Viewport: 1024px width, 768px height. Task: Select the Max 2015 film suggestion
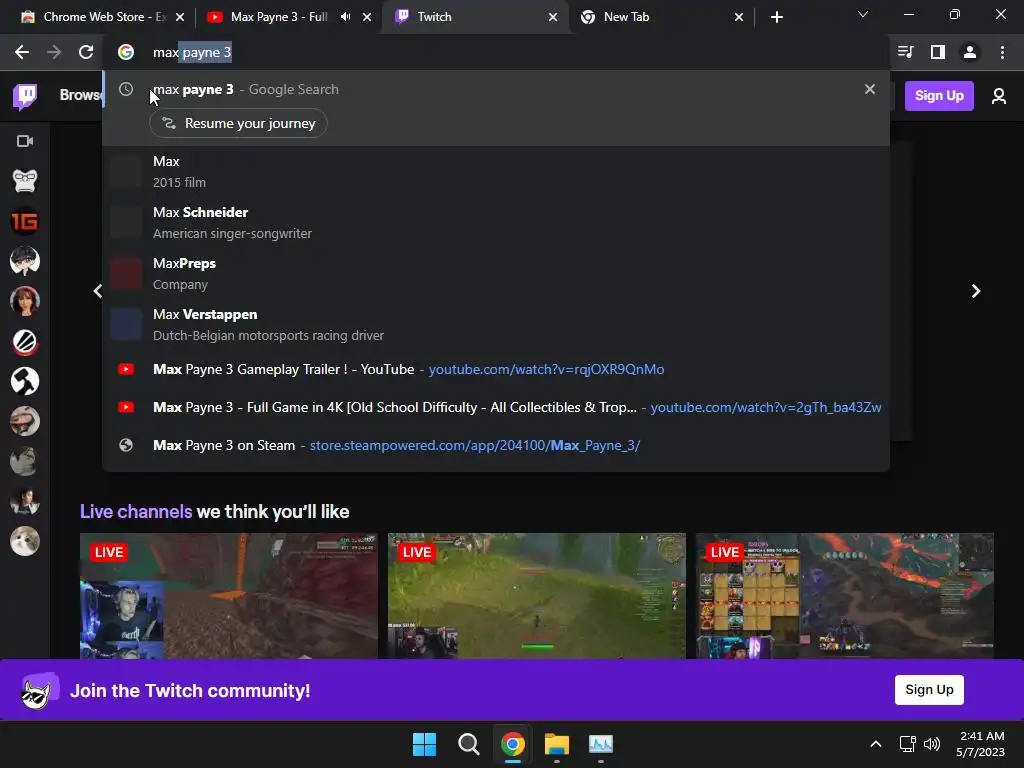tap(496, 172)
